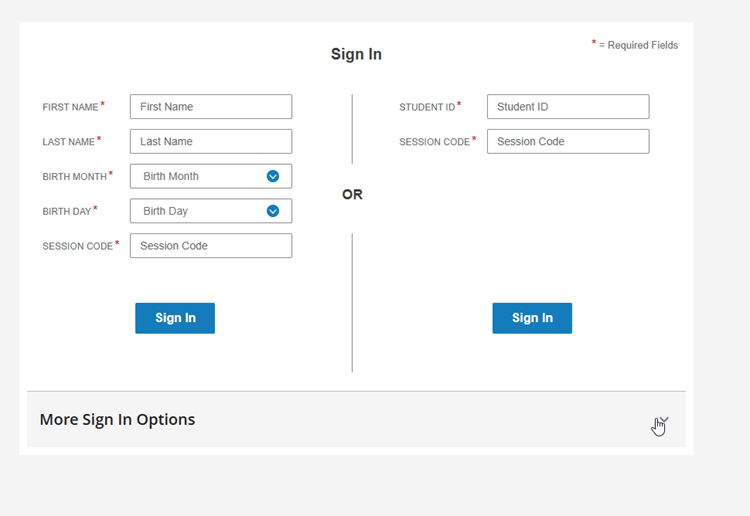This screenshot has width=750, height=516.
Task: Click the Sign In page heading
Action: coord(356,55)
